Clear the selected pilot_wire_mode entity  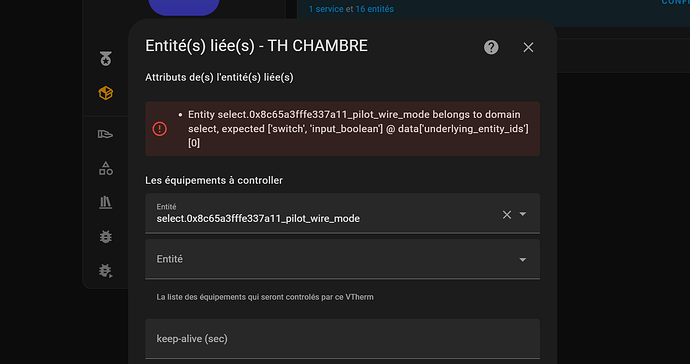tap(507, 214)
